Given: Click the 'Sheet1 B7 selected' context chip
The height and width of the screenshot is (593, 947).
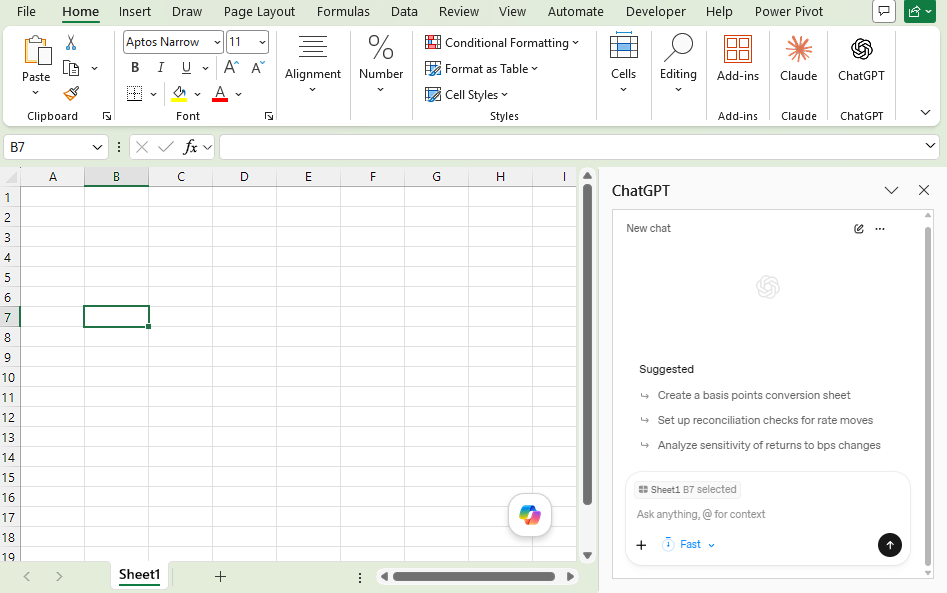Looking at the screenshot, I should (687, 490).
